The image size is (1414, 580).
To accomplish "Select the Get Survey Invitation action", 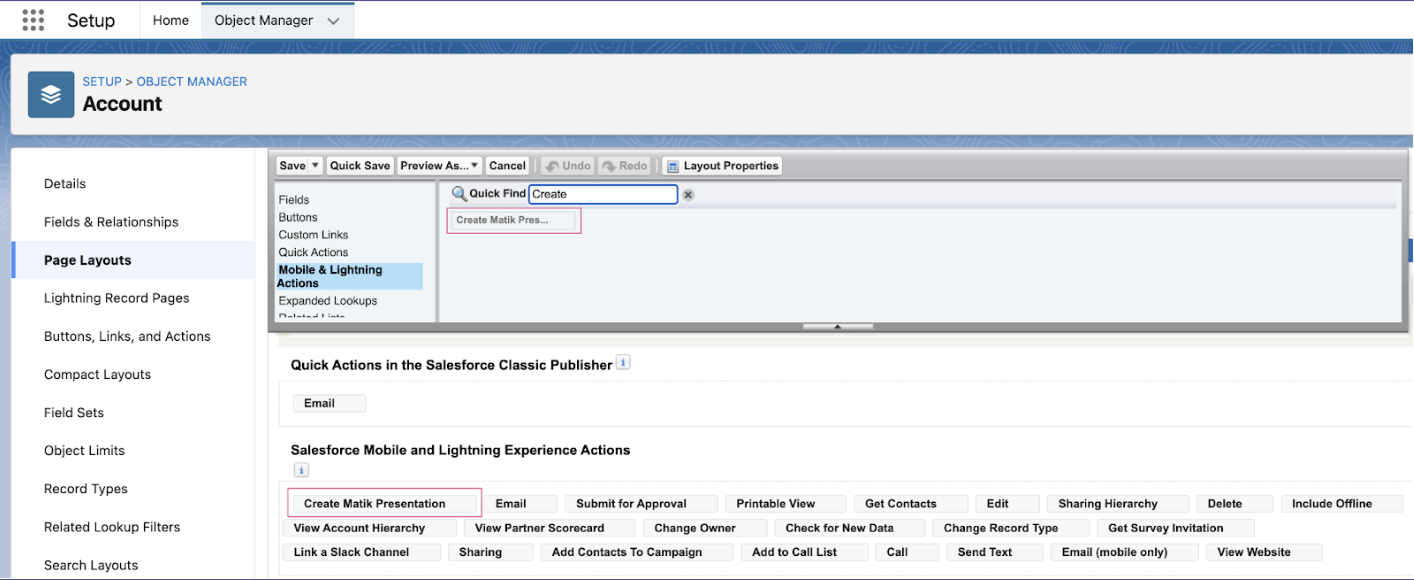I will click(1176, 528).
